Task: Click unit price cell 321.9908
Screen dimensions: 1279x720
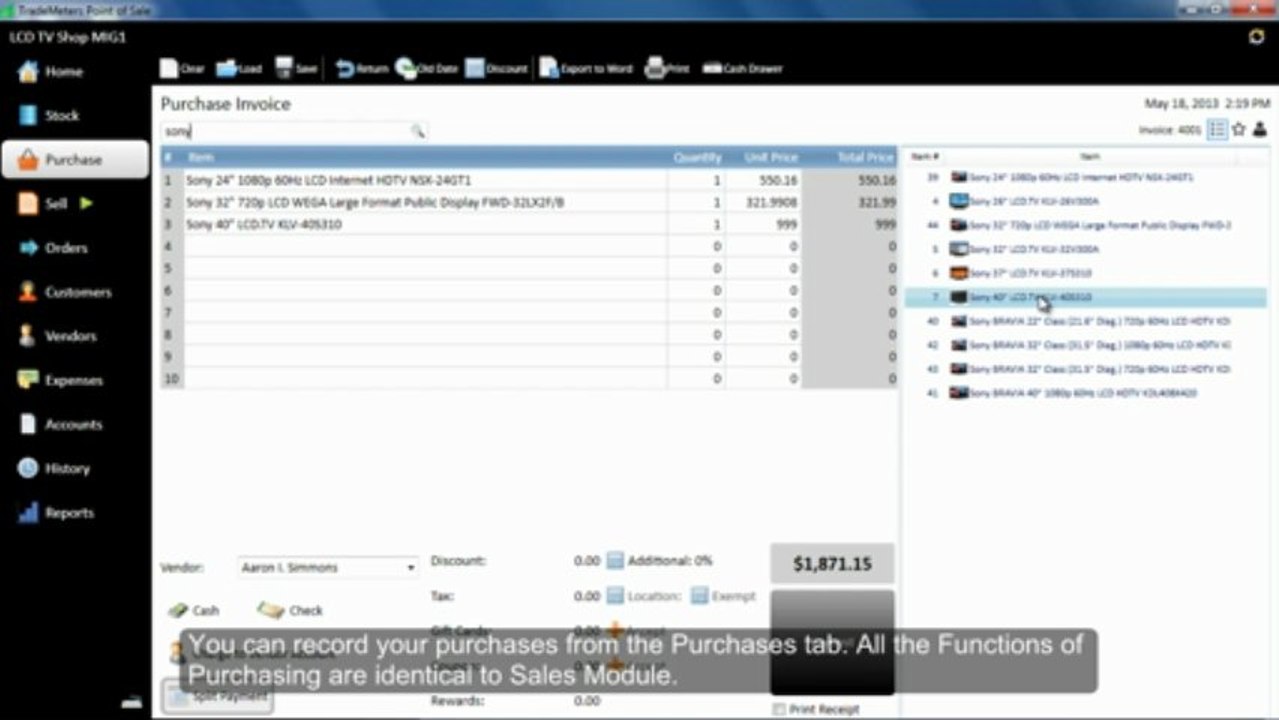Action: tap(764, 202)
